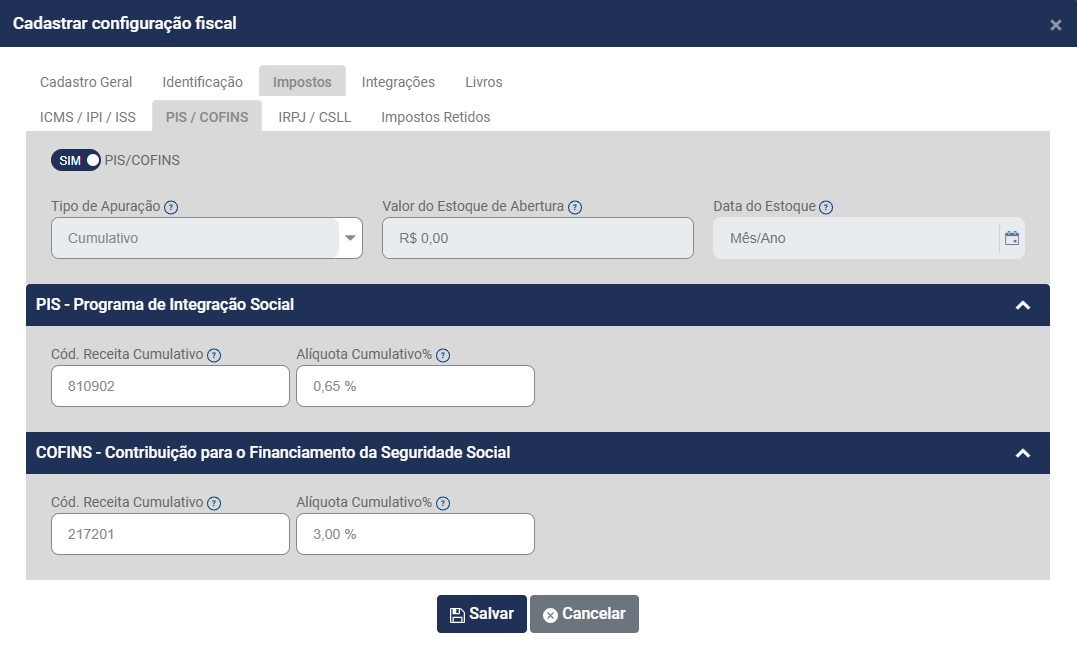This screenshot has height=651, width=1077.
Task: Click the Cancelar button
Action: [584, 614]
